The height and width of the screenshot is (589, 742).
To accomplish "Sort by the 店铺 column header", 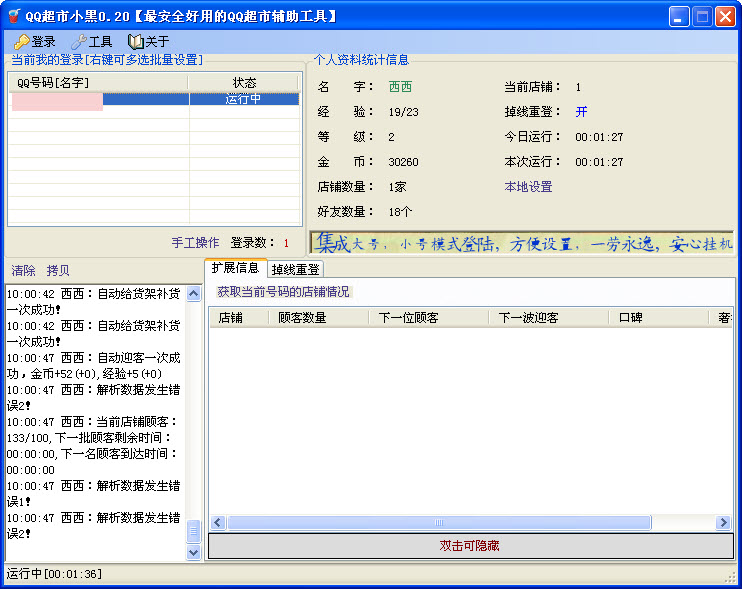I will point(239,317).
